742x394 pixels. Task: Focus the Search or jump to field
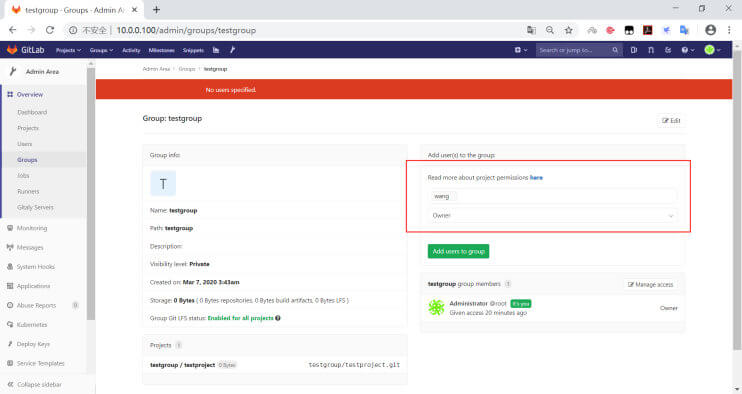tap(578, 50)
